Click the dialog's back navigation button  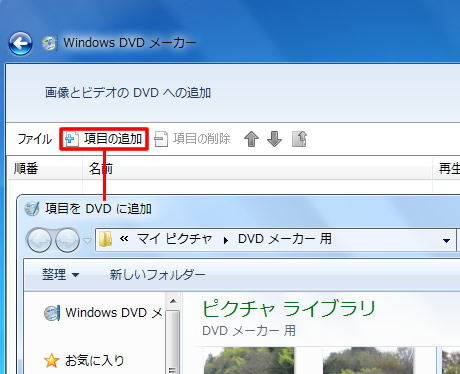tap(39, 240)
